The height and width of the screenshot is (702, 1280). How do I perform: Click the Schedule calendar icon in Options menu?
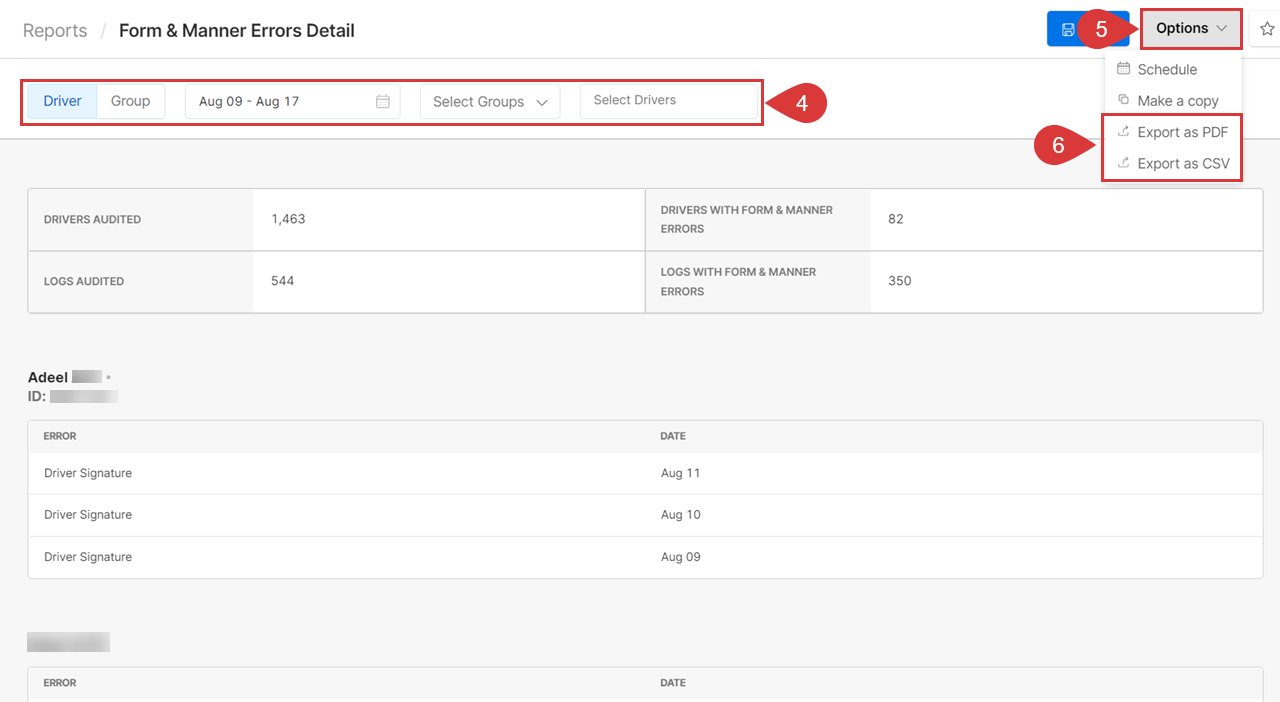pos(1122,69)
